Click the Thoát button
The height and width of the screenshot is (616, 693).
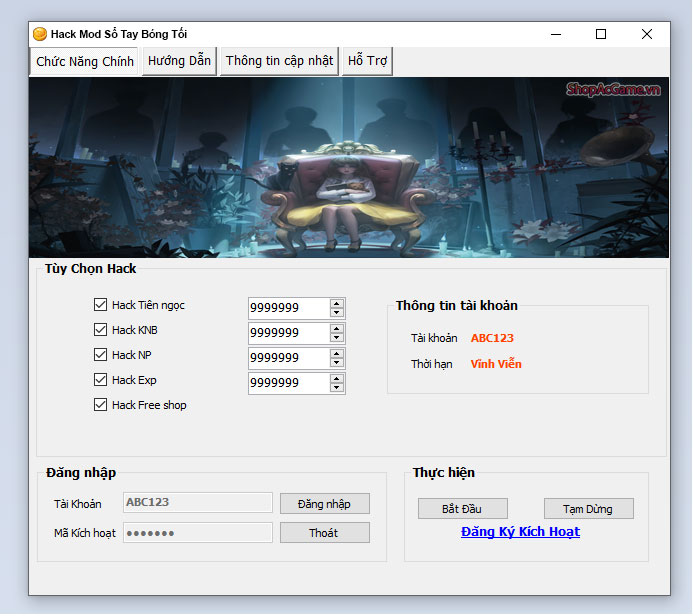(x=325, y=533)
